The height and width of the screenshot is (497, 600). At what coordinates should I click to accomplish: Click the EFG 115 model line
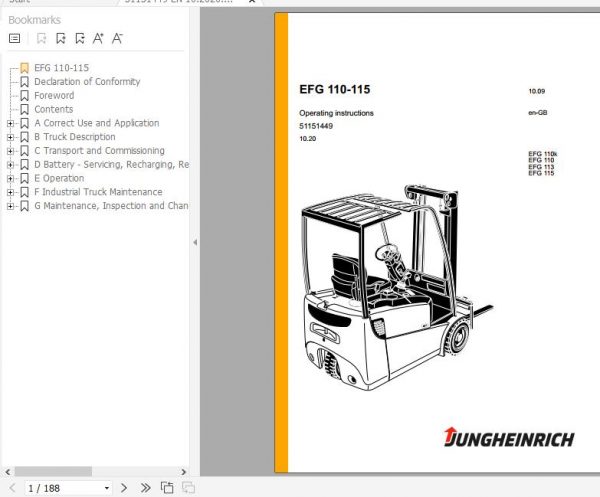[x=541, y=173]
